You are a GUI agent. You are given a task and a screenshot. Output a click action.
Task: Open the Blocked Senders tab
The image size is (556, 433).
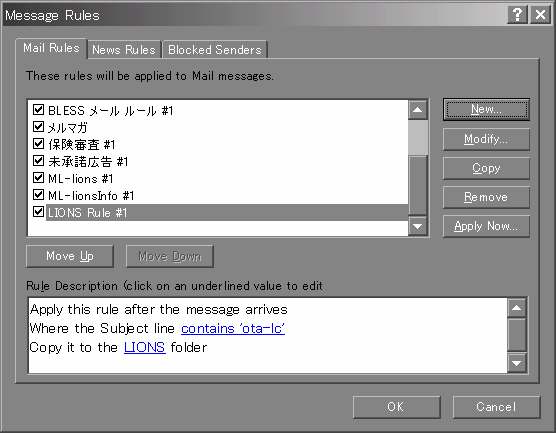point(215,50)
